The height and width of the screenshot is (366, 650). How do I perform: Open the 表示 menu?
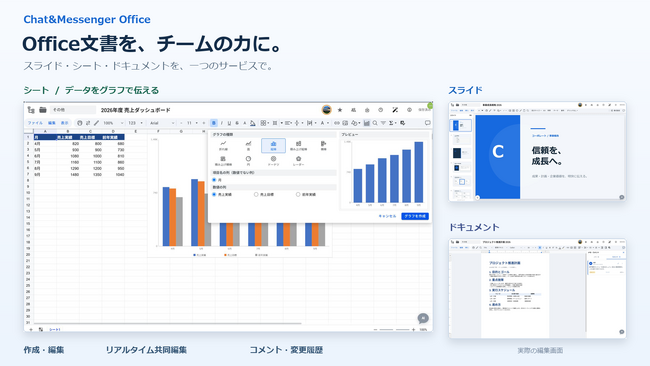pos(65,123)
